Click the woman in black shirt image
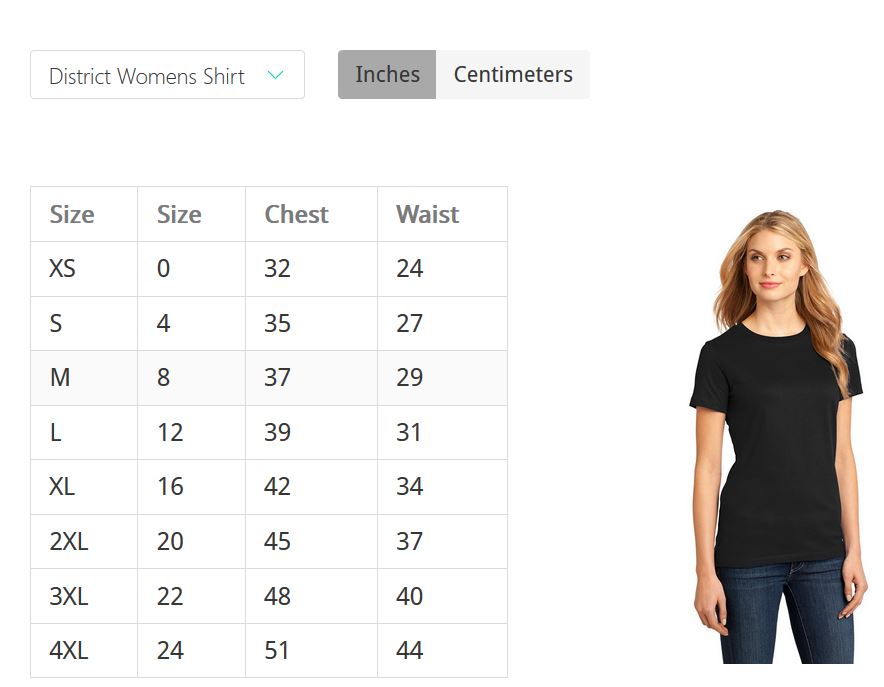 [x=777, y=437]
